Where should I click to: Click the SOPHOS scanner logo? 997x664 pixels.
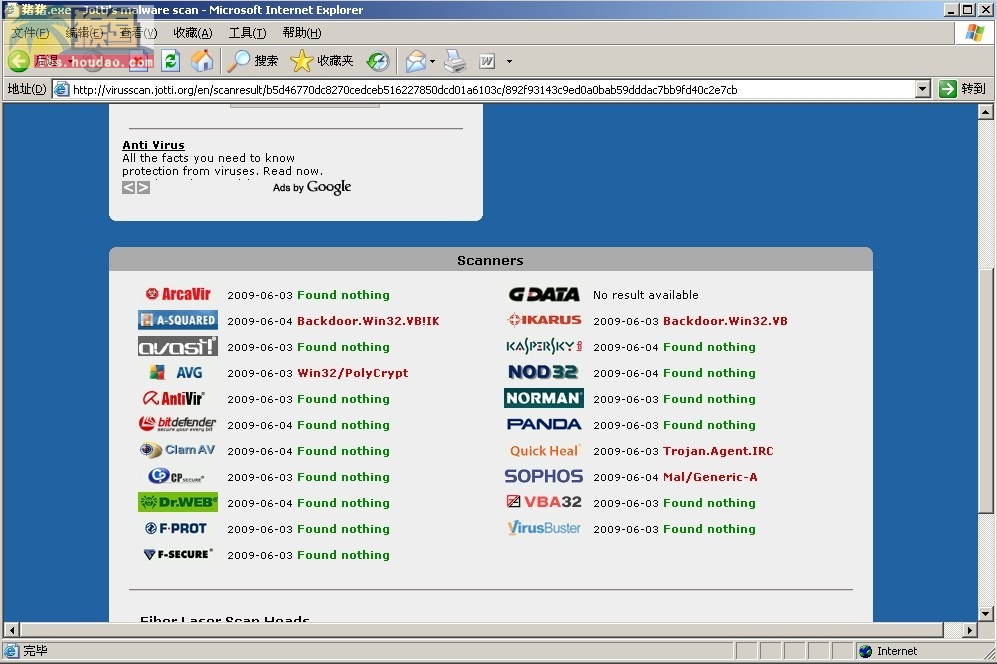[544, 476]
